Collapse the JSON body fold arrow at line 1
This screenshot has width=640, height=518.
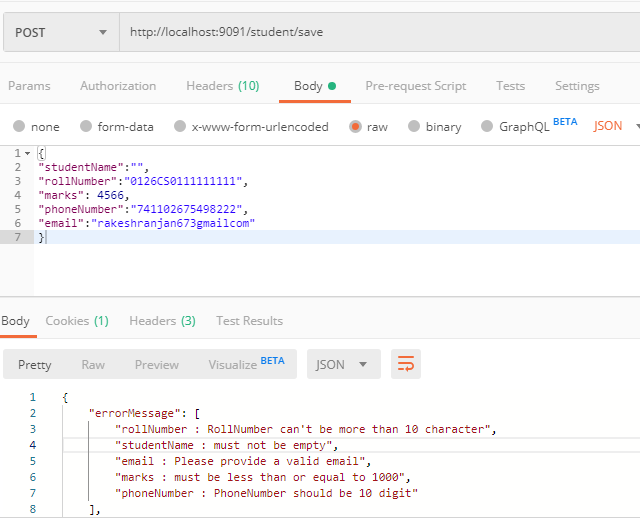[x=27, y=153]
